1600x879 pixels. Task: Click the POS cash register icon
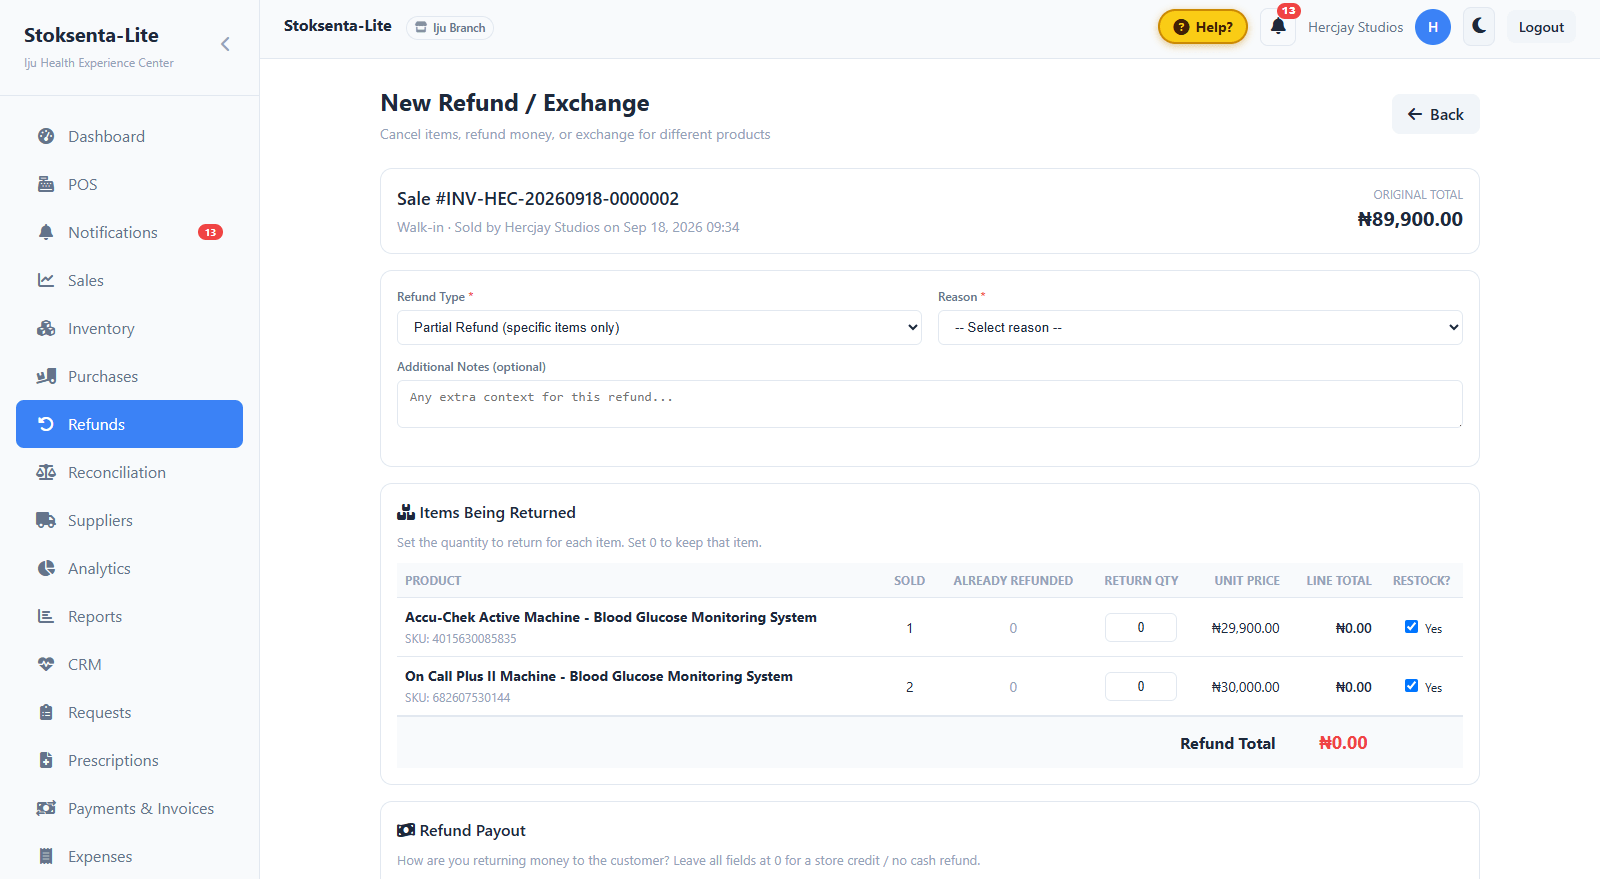click(46, 184)
